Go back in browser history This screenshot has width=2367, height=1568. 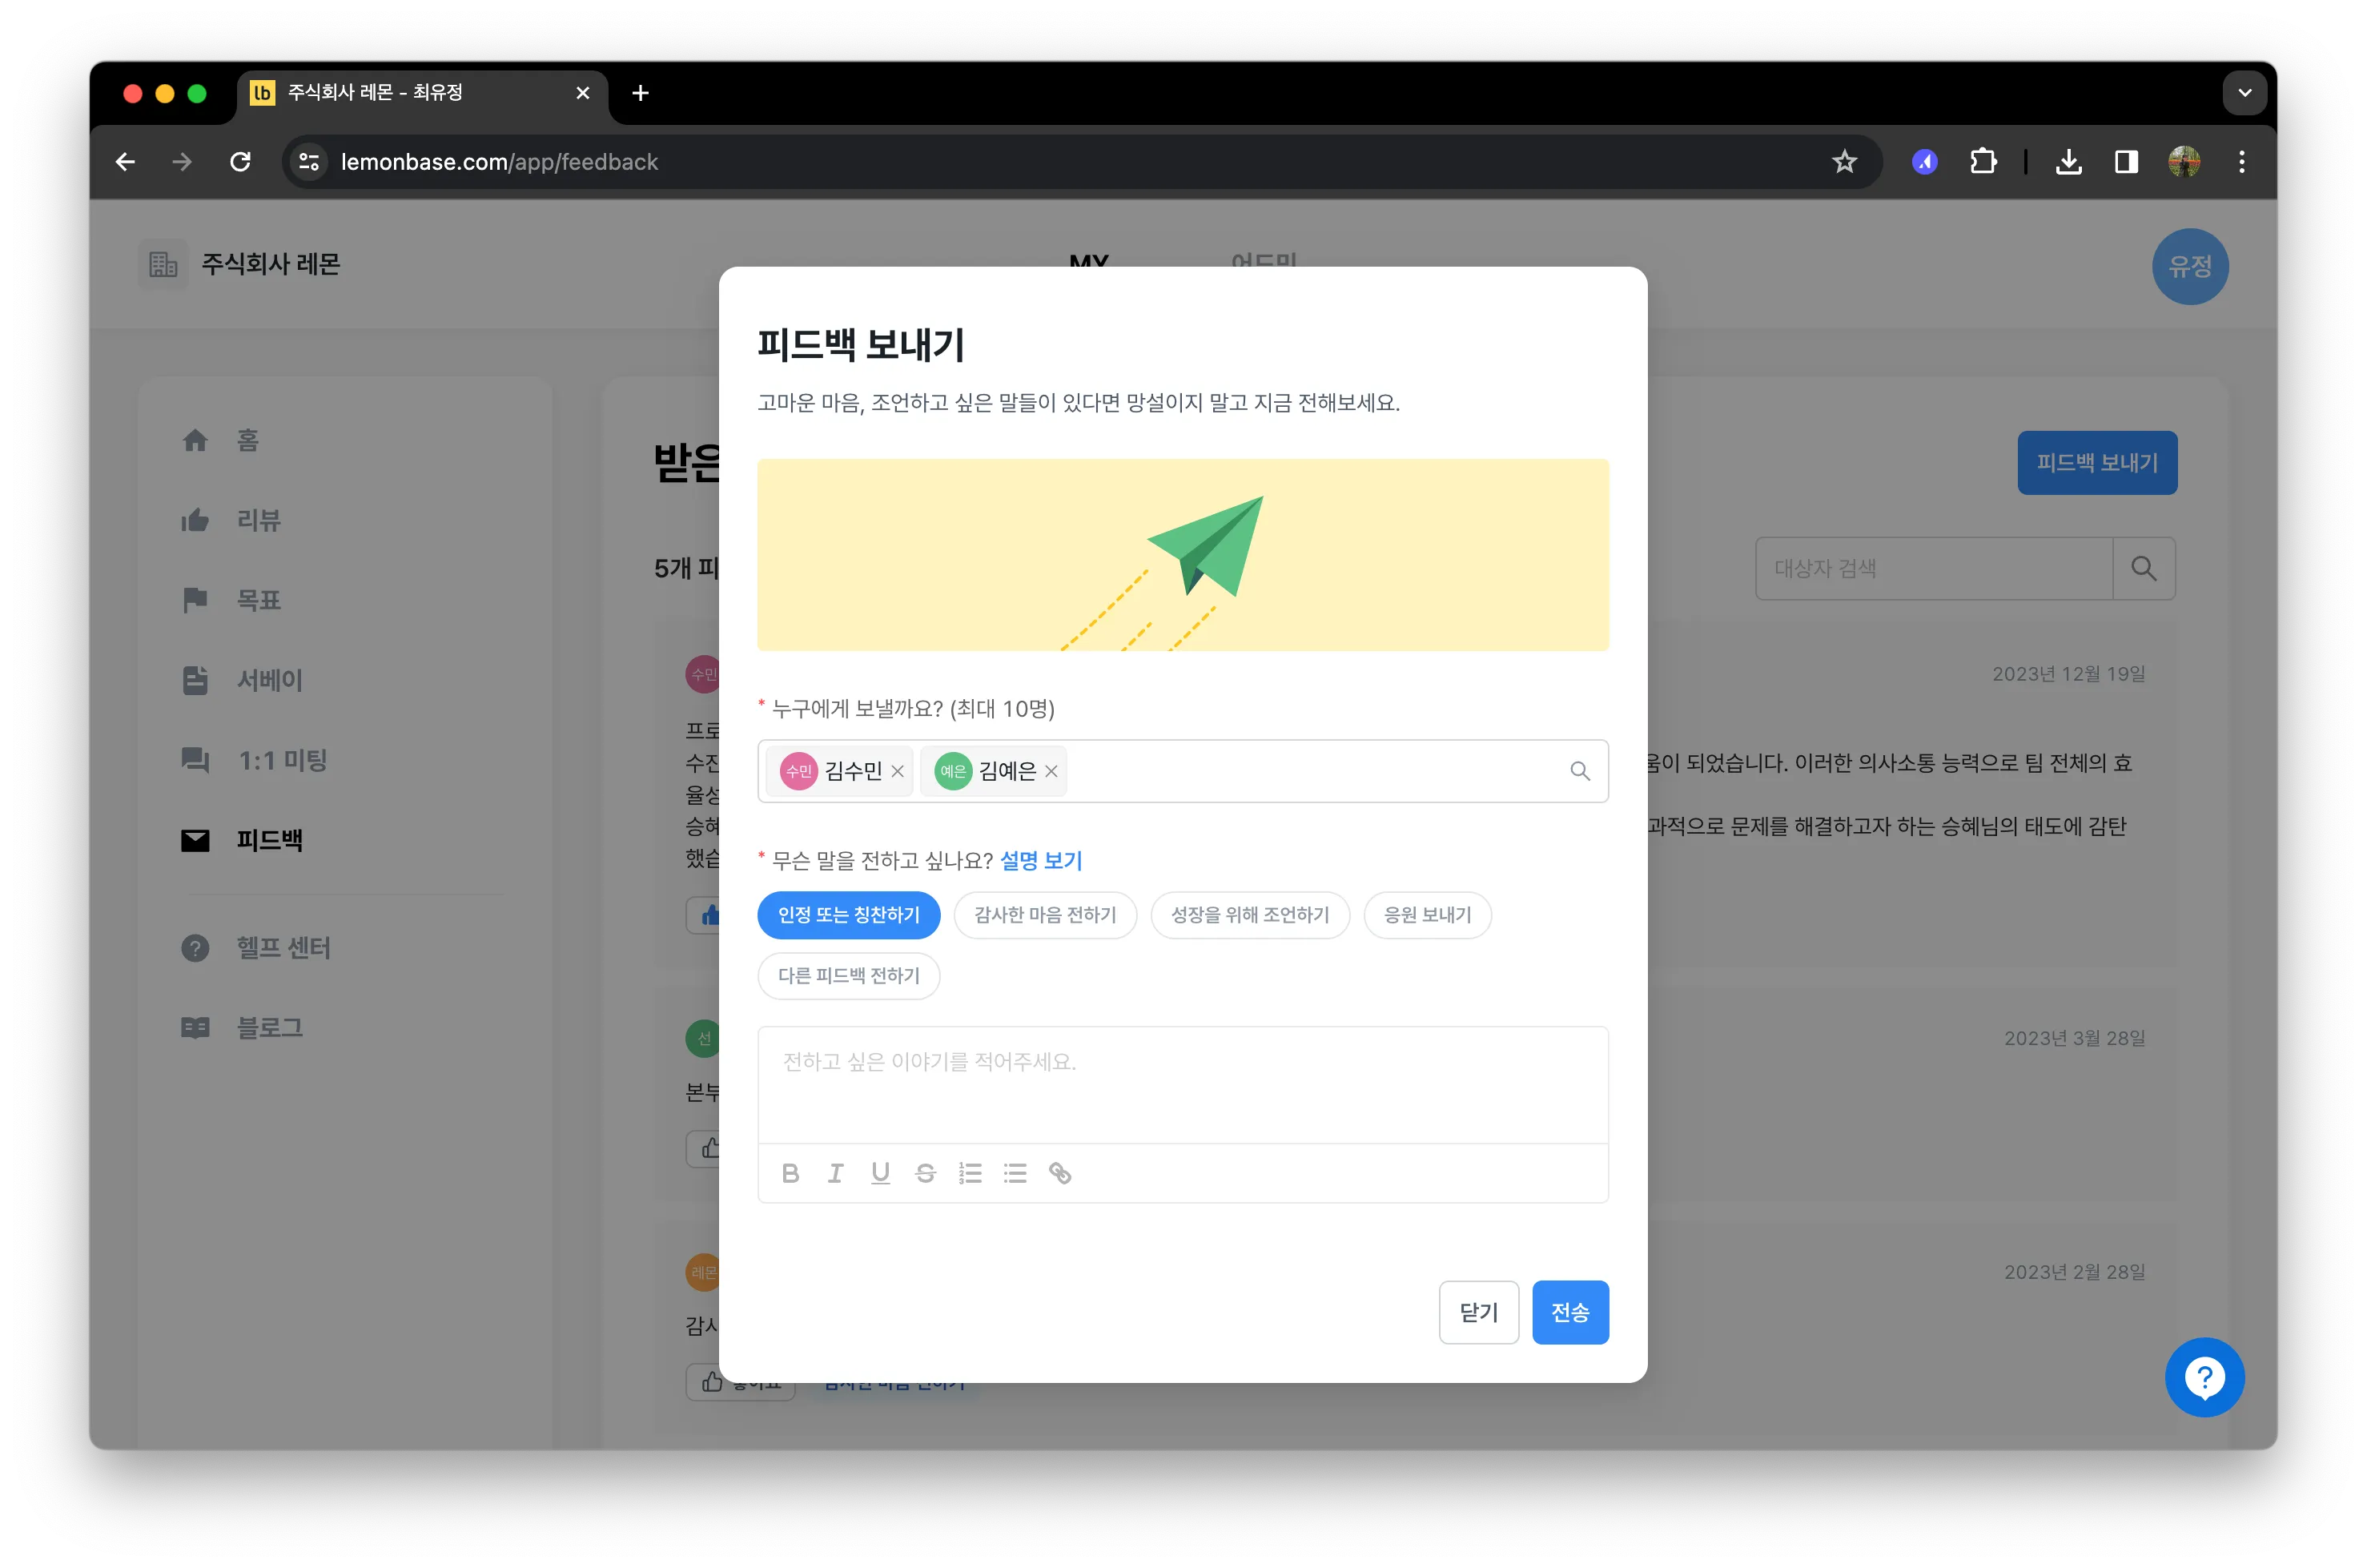(125, 162)
